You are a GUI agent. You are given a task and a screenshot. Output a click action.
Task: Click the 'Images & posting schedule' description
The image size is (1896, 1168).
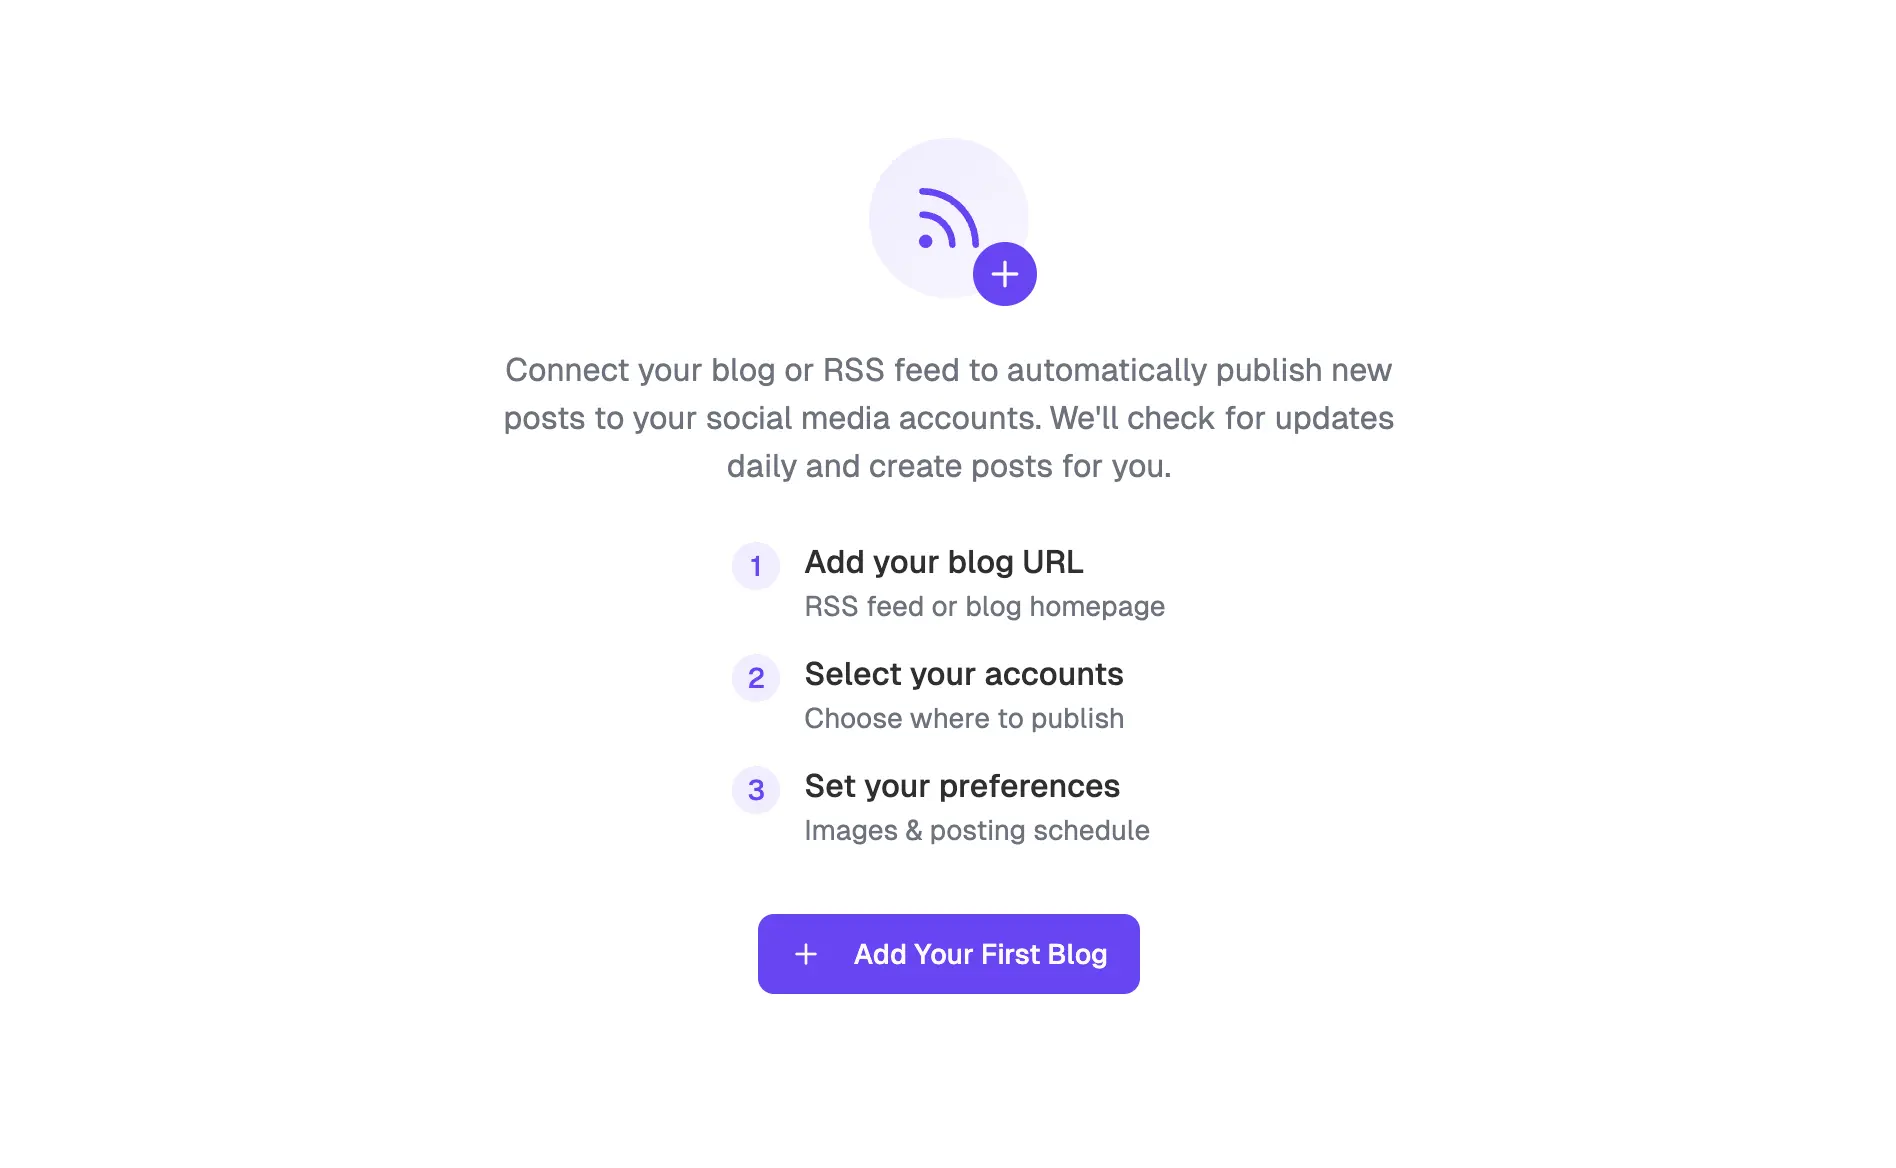[977, 830]
